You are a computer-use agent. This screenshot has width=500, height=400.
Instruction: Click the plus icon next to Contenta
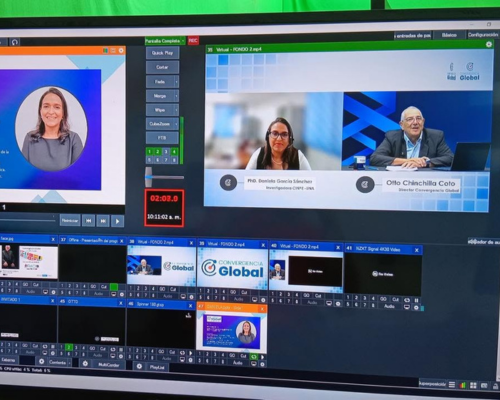(x=41, y=361)
